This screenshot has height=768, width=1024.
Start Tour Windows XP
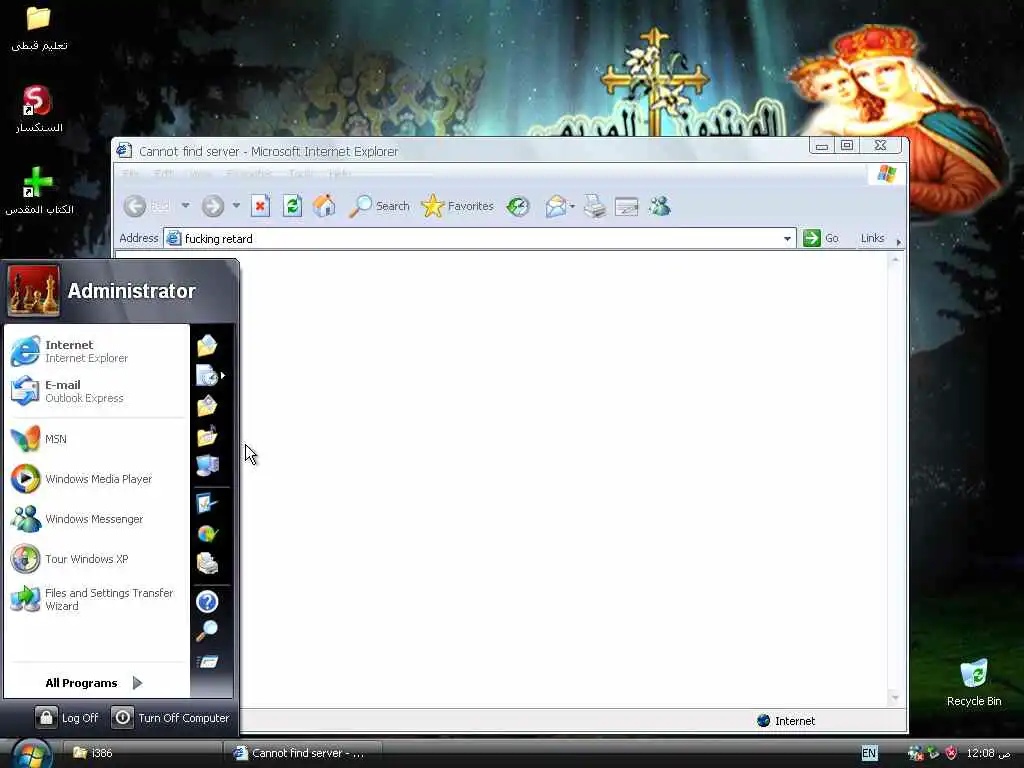click(x=97, y=559)
